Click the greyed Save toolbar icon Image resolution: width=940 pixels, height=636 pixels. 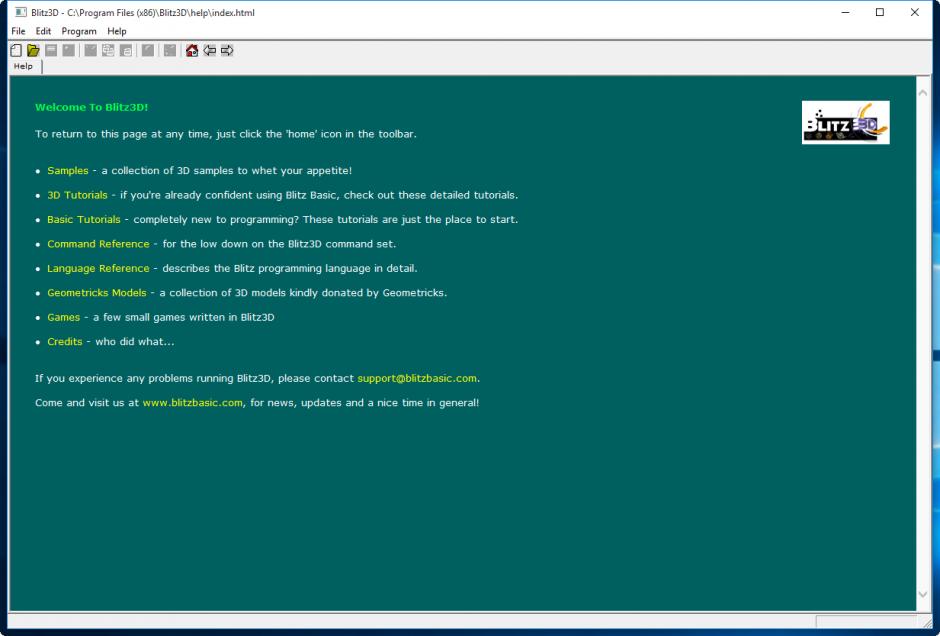coord(51,50)
